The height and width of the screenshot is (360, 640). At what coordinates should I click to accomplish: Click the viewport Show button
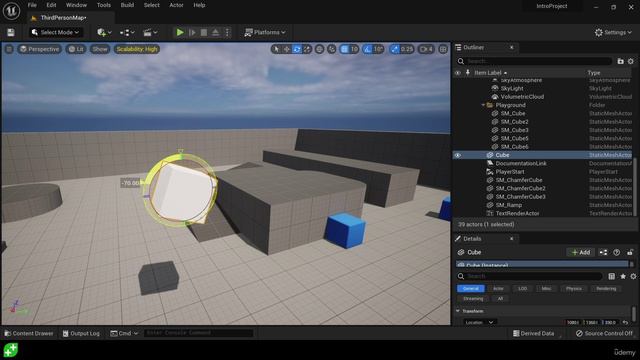pos(100,49)
